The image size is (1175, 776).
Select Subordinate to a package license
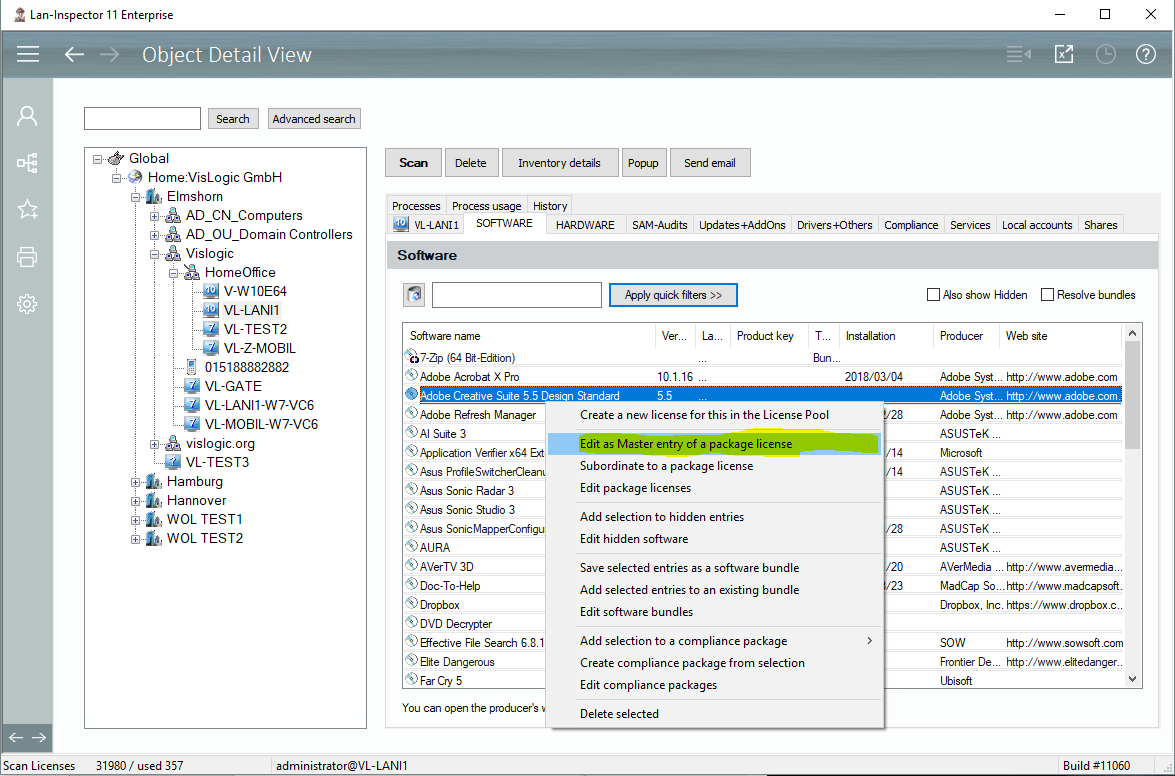666,466
